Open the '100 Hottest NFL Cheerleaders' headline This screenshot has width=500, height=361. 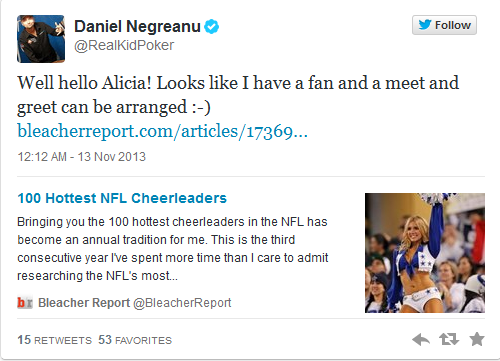pyautogui.click(x=122, y=198)
